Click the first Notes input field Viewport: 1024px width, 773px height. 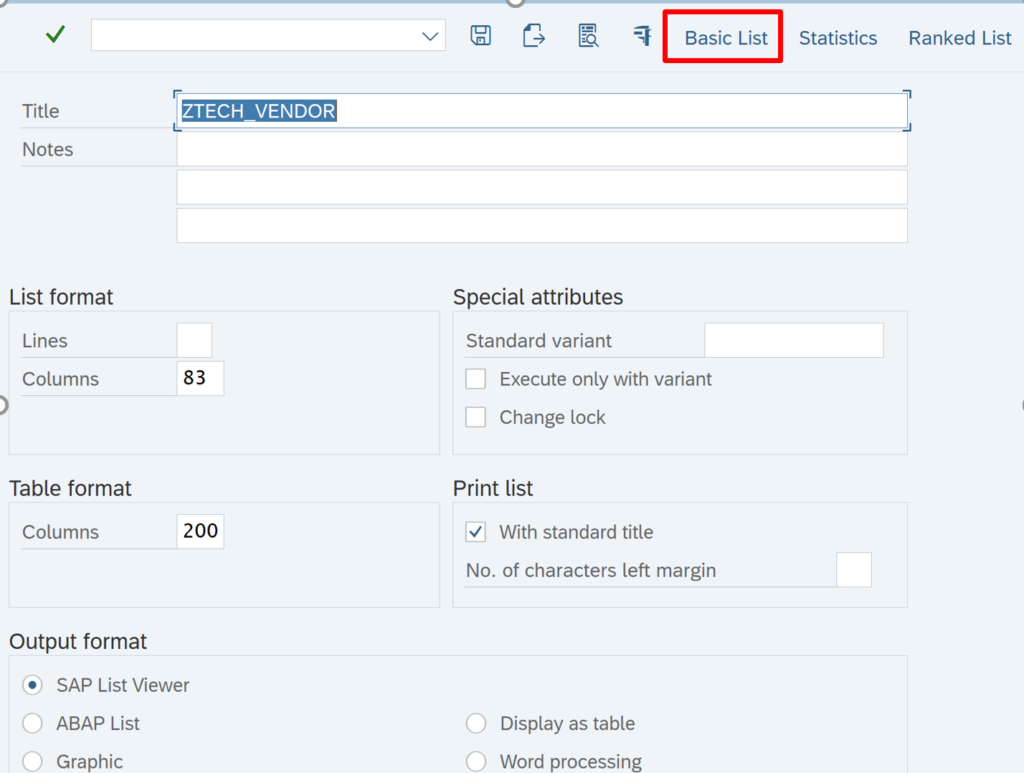coord(540,148)
